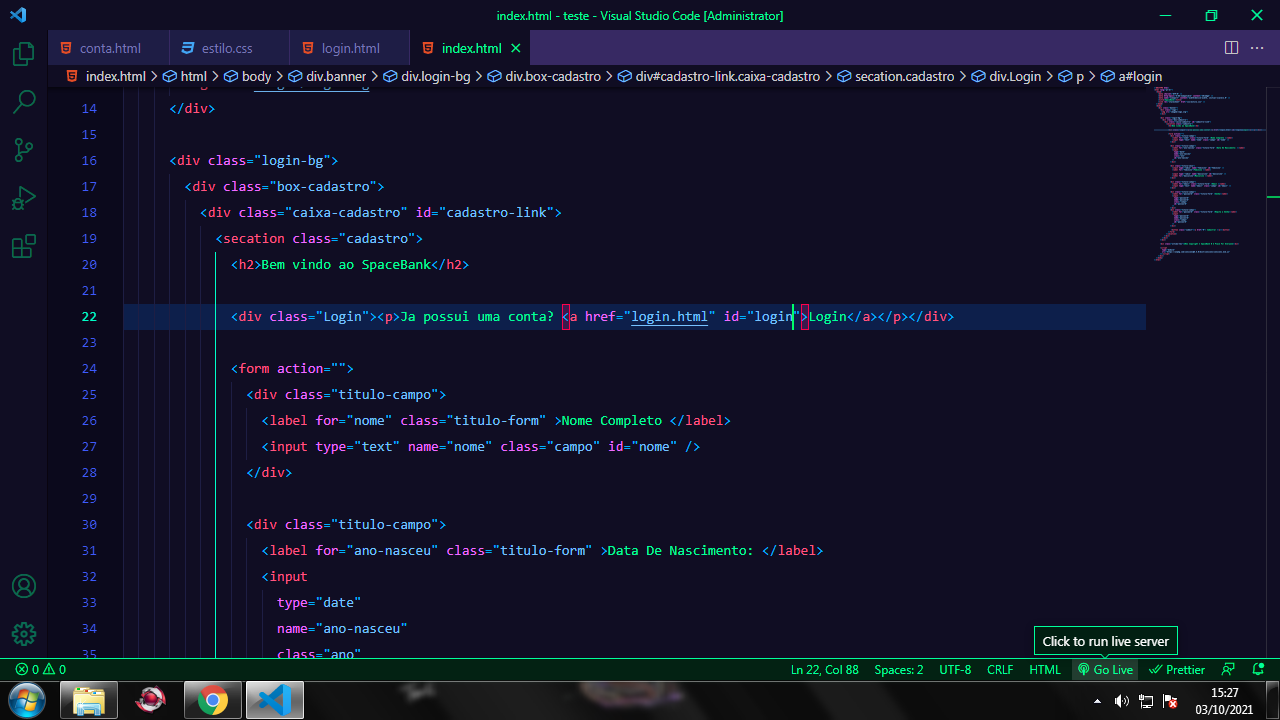Open the Run and Debug view
Viewport: 1280px width, 720px height.
point(24,198)
